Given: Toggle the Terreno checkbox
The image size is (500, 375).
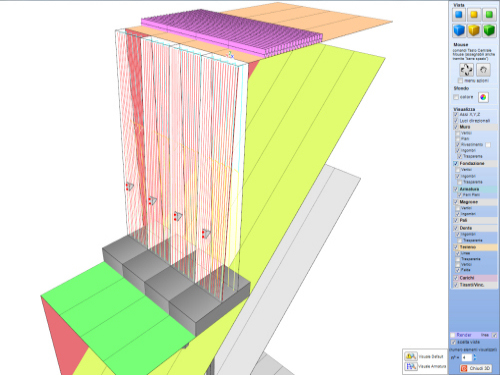Looking at the screenshot, I should pos(456,247).
